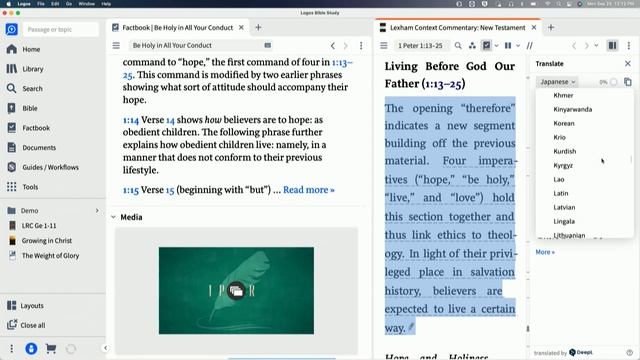Screen dimensions: 640x360
Task: Add a new tab beside Factbook
Action: [x=258, y=28]
